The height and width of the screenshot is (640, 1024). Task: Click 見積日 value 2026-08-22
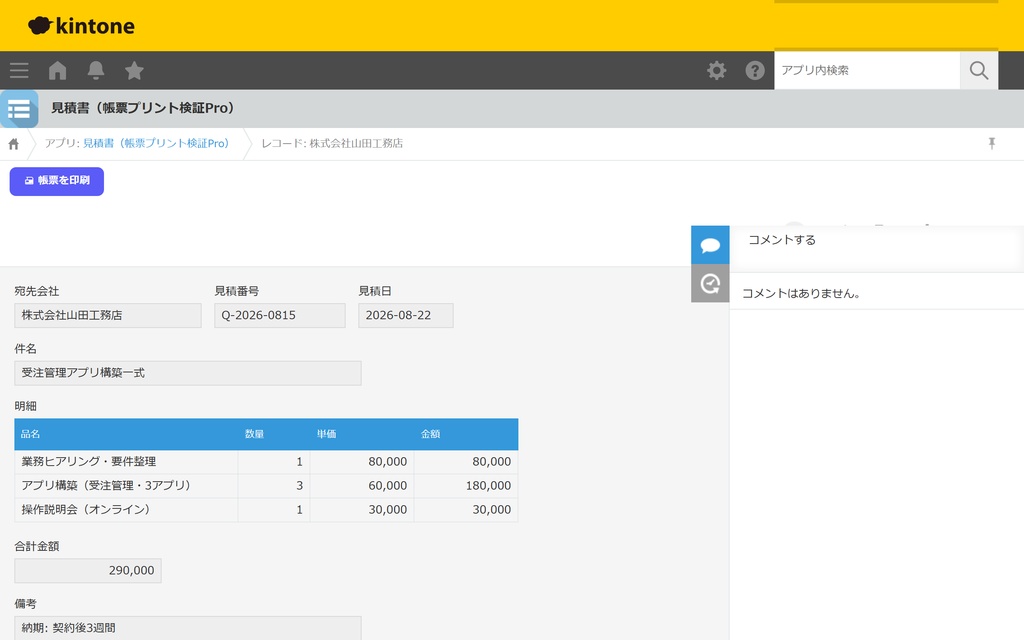click(406, 315)
